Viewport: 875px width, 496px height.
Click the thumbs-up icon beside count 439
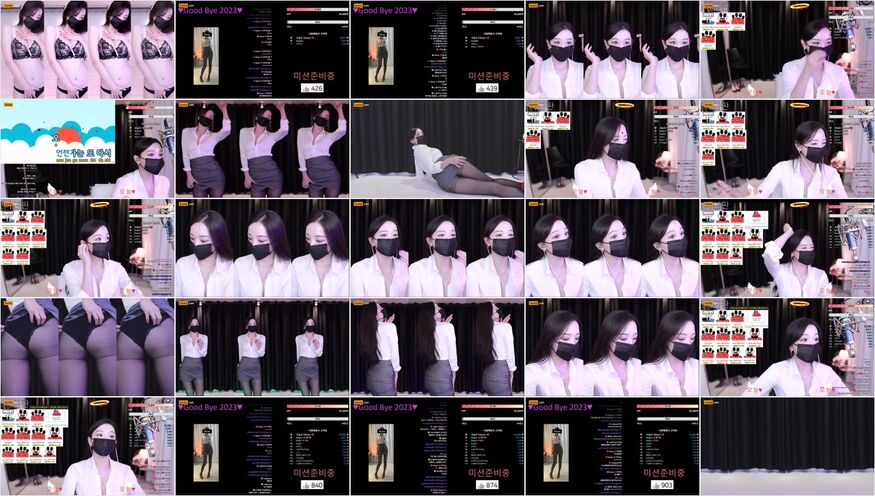pos(483,88)
